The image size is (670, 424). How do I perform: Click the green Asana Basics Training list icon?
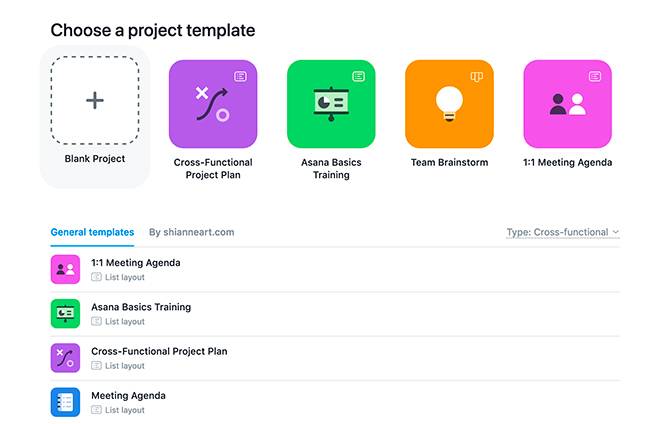pyautogui.click(x=65, y=313)
